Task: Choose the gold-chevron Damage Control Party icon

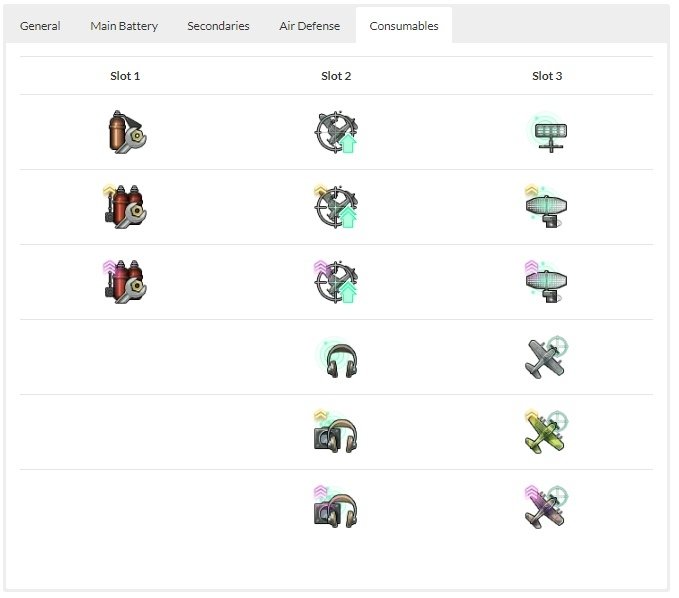Action: 125,207
